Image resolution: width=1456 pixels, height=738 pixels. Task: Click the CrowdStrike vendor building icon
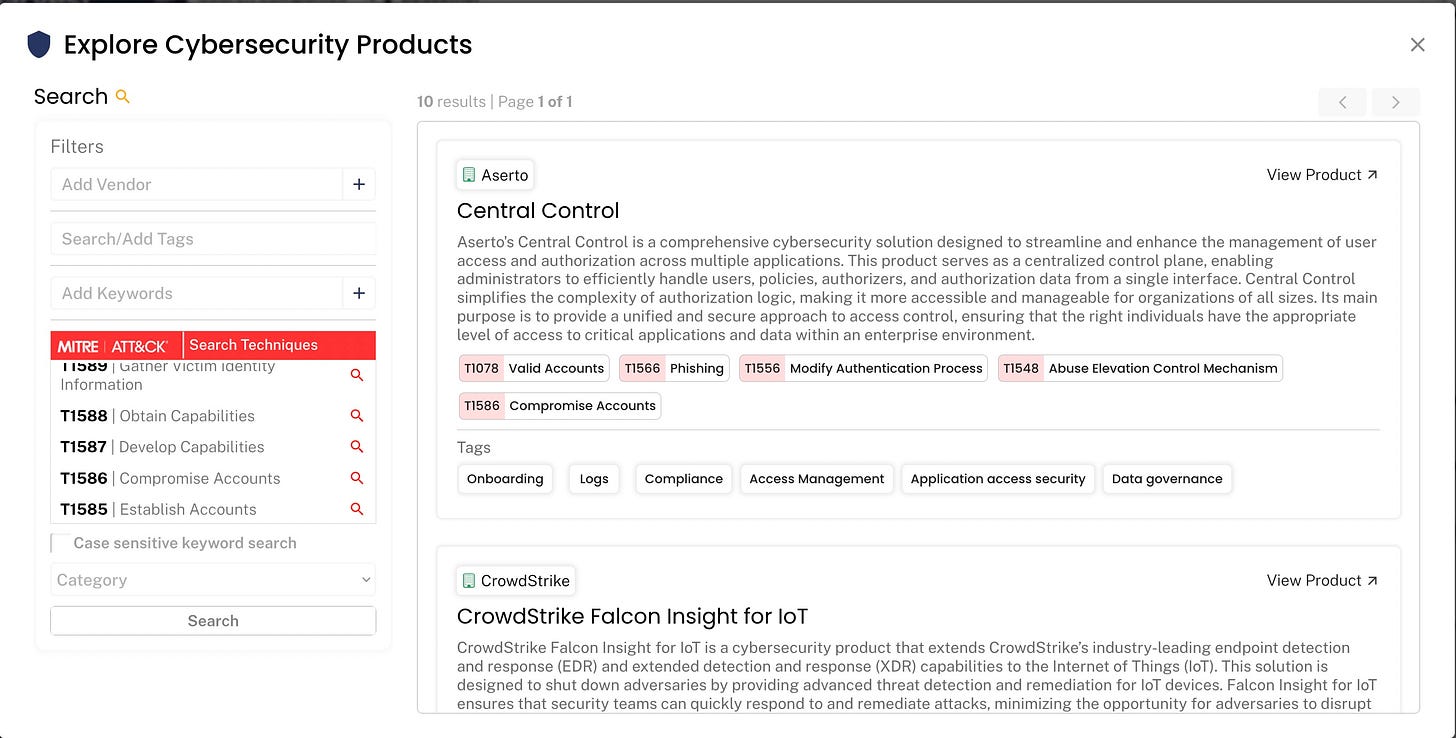click(x=469, y=581)
